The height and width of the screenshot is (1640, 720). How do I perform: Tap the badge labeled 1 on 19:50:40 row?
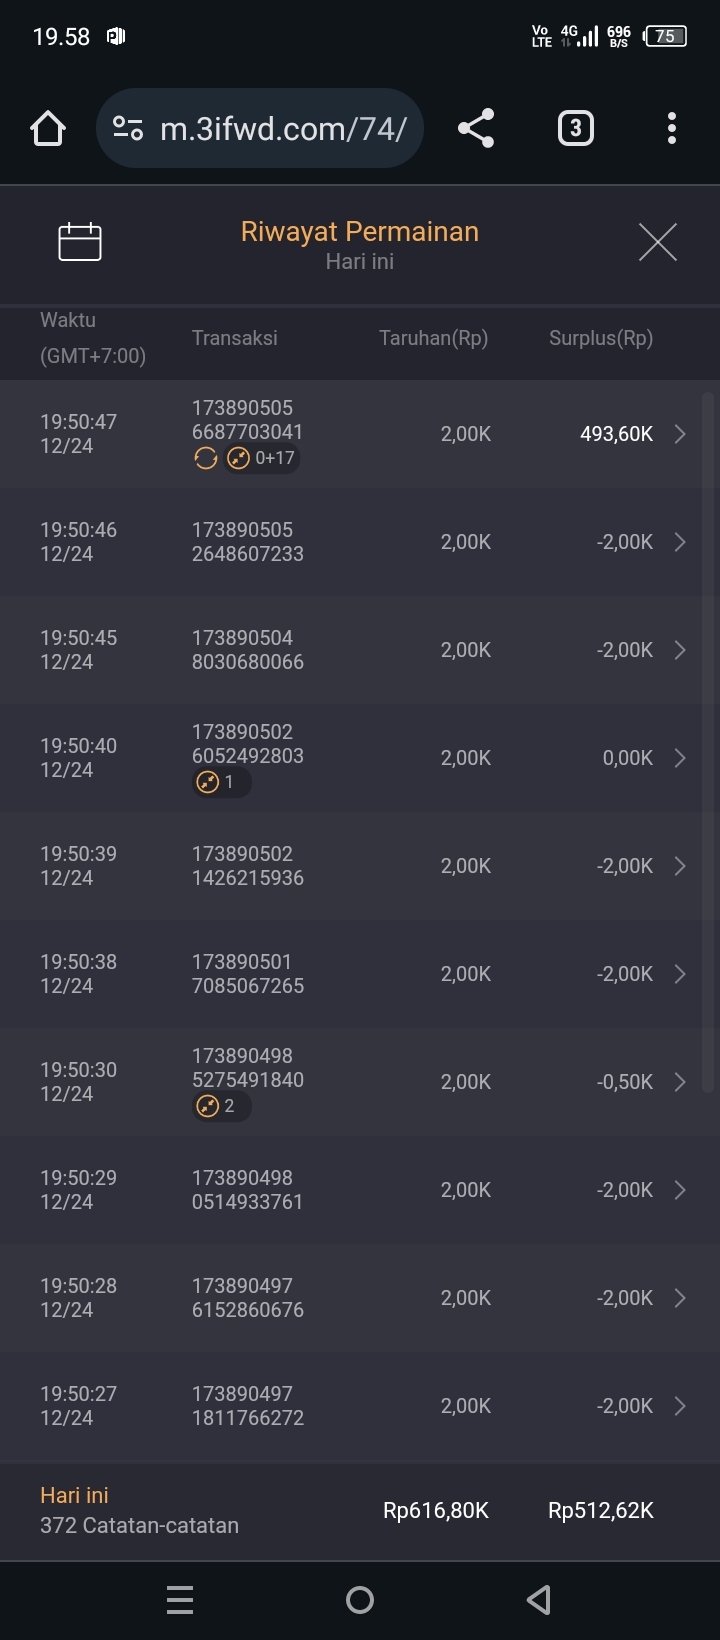220,782
